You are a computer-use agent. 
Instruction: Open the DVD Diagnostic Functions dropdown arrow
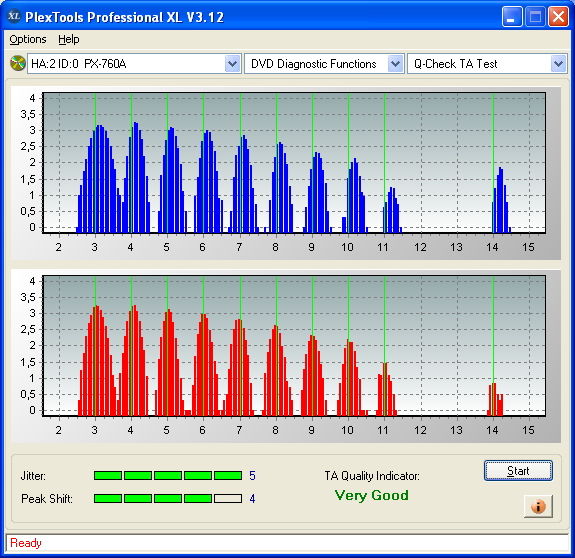coord(395,64)
